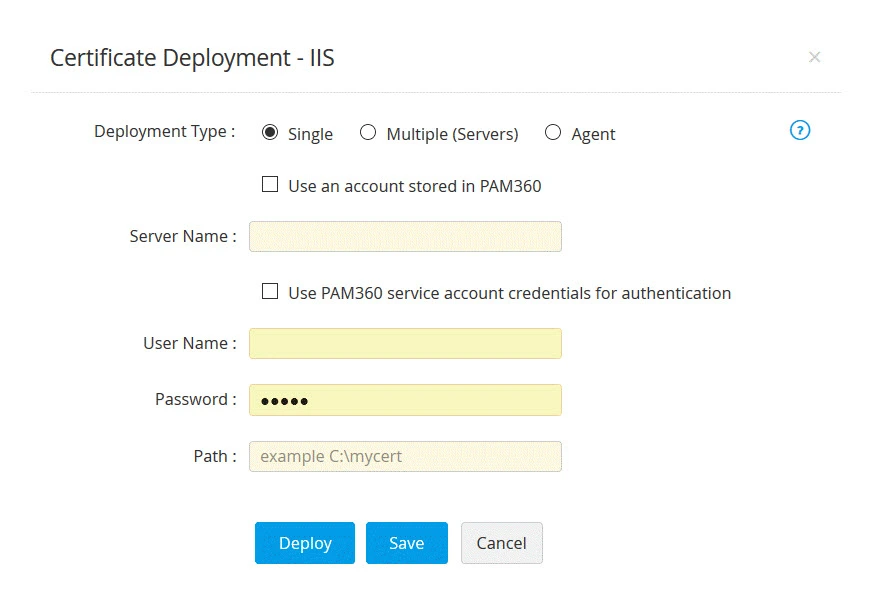
Task: Click inside the Server Name field
Action: (x=405, y=236)
